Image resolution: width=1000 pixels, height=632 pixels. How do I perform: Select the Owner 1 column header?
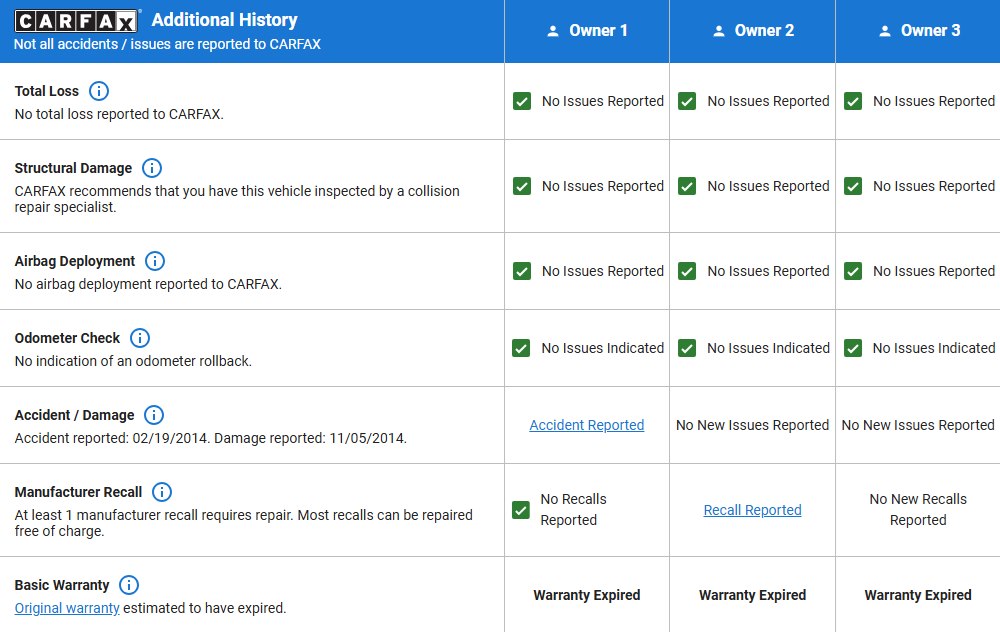pos(587,31)
